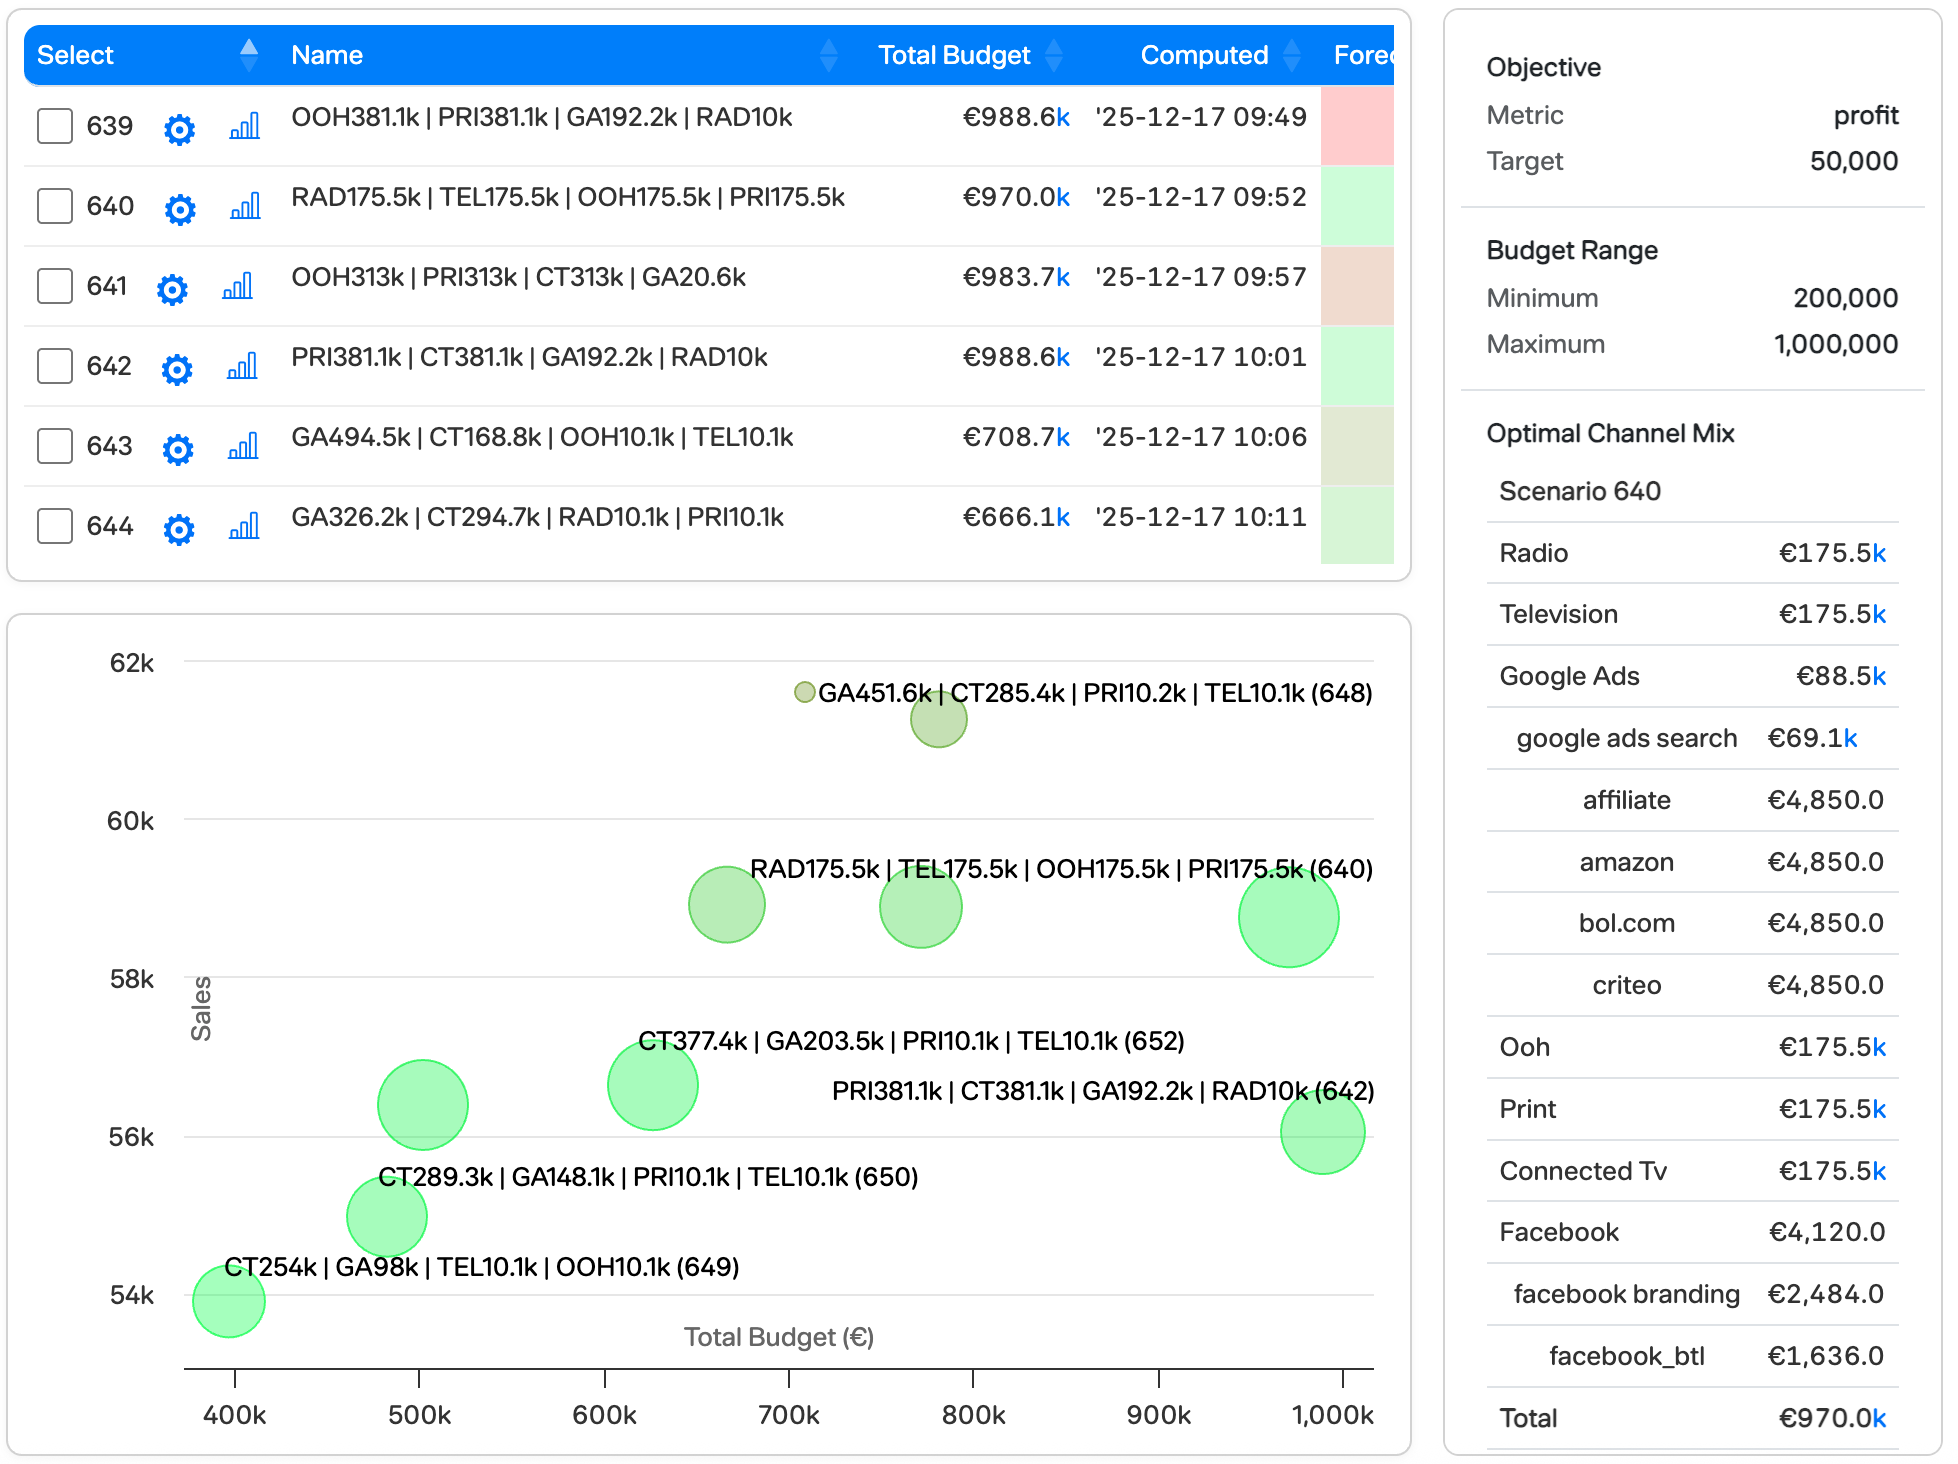
Task: Sort by Name column arrows
Action: pos(828,55)
